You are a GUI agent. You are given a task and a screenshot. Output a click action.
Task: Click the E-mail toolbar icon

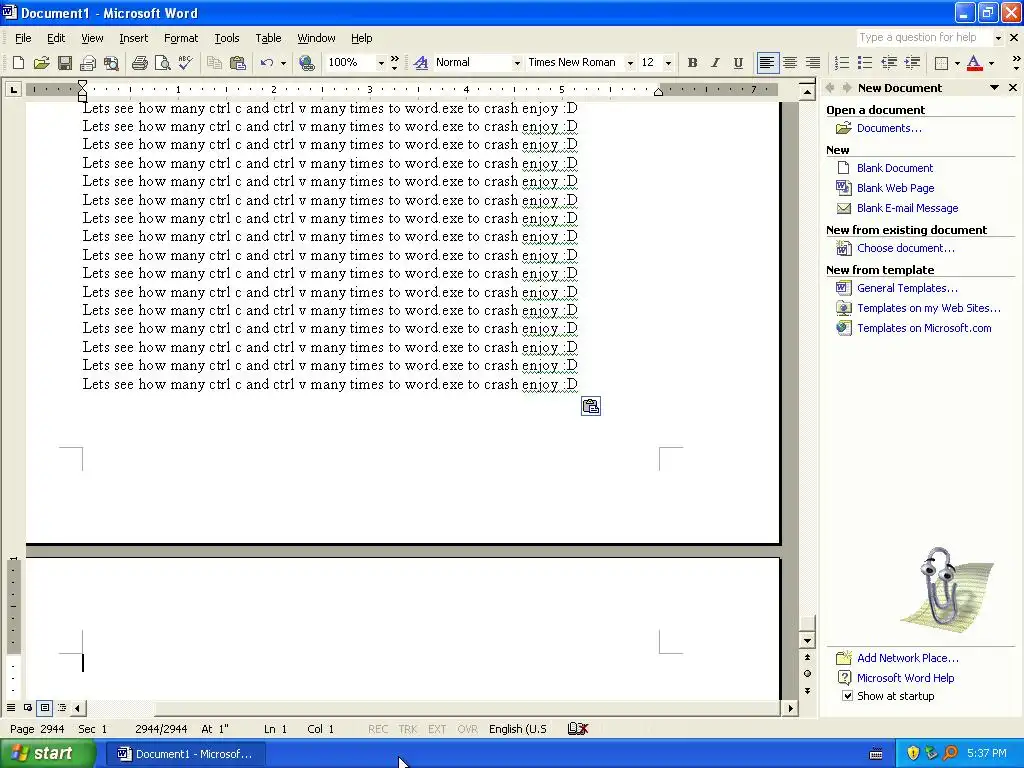(x=88, y=63)
